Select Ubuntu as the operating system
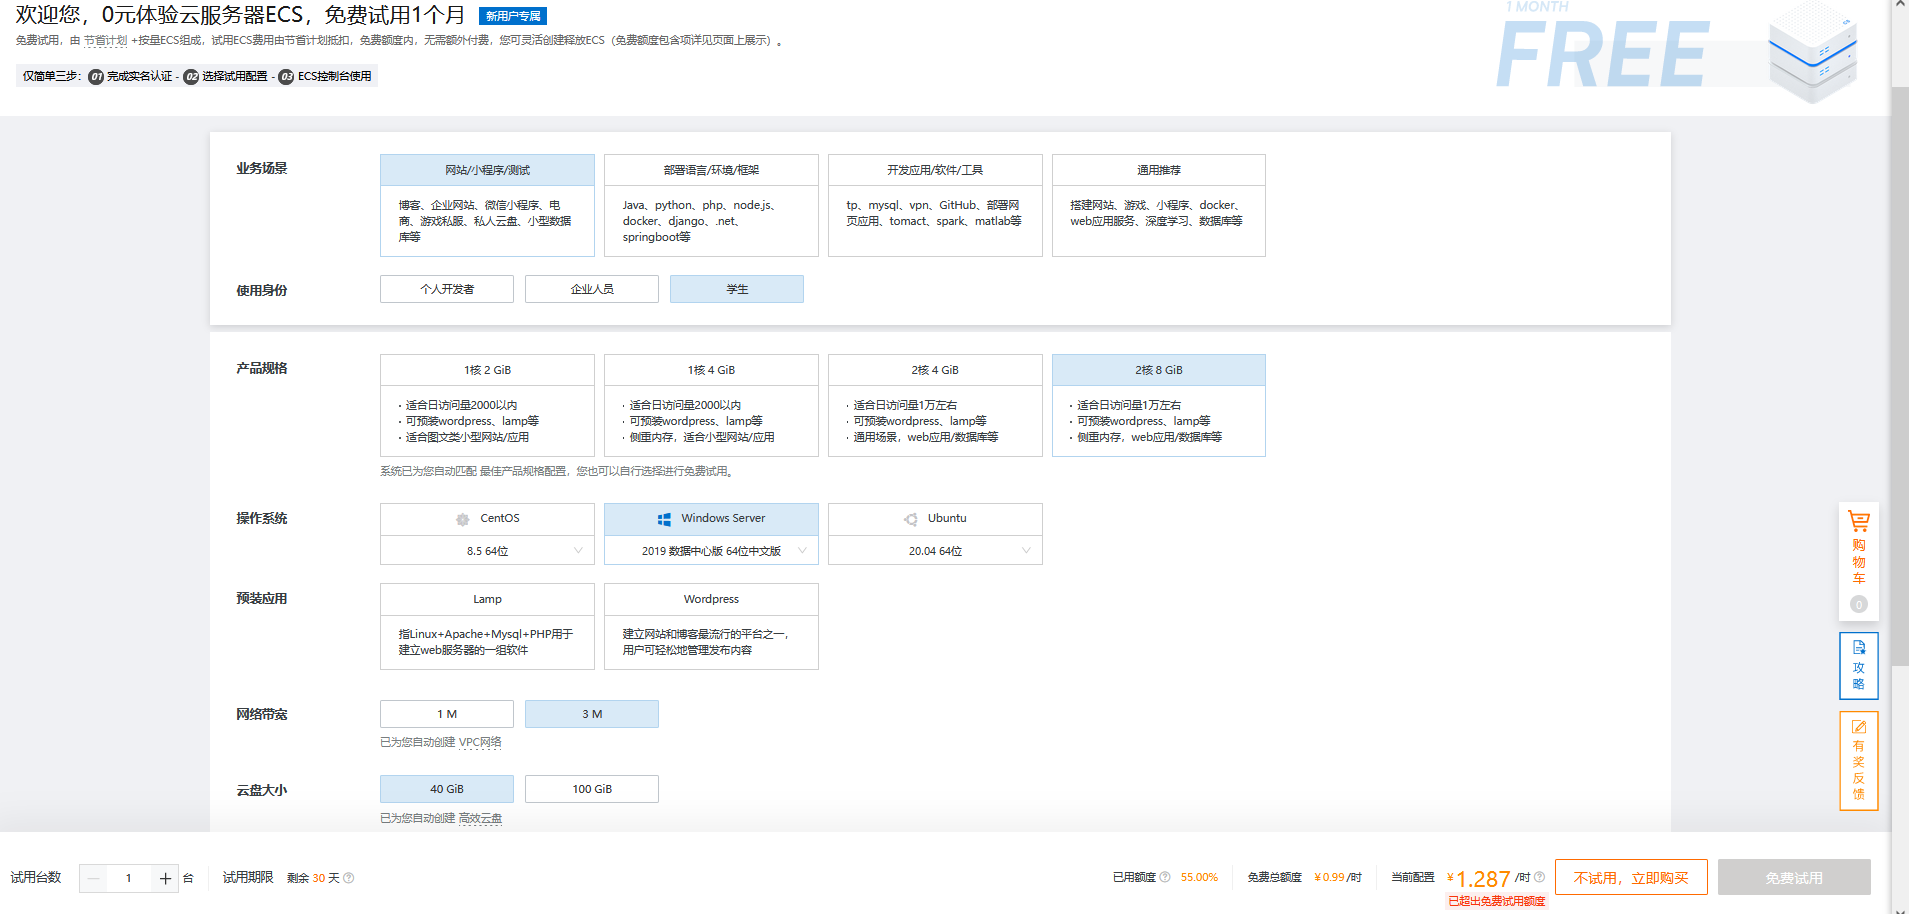 (x=935, y=519)
